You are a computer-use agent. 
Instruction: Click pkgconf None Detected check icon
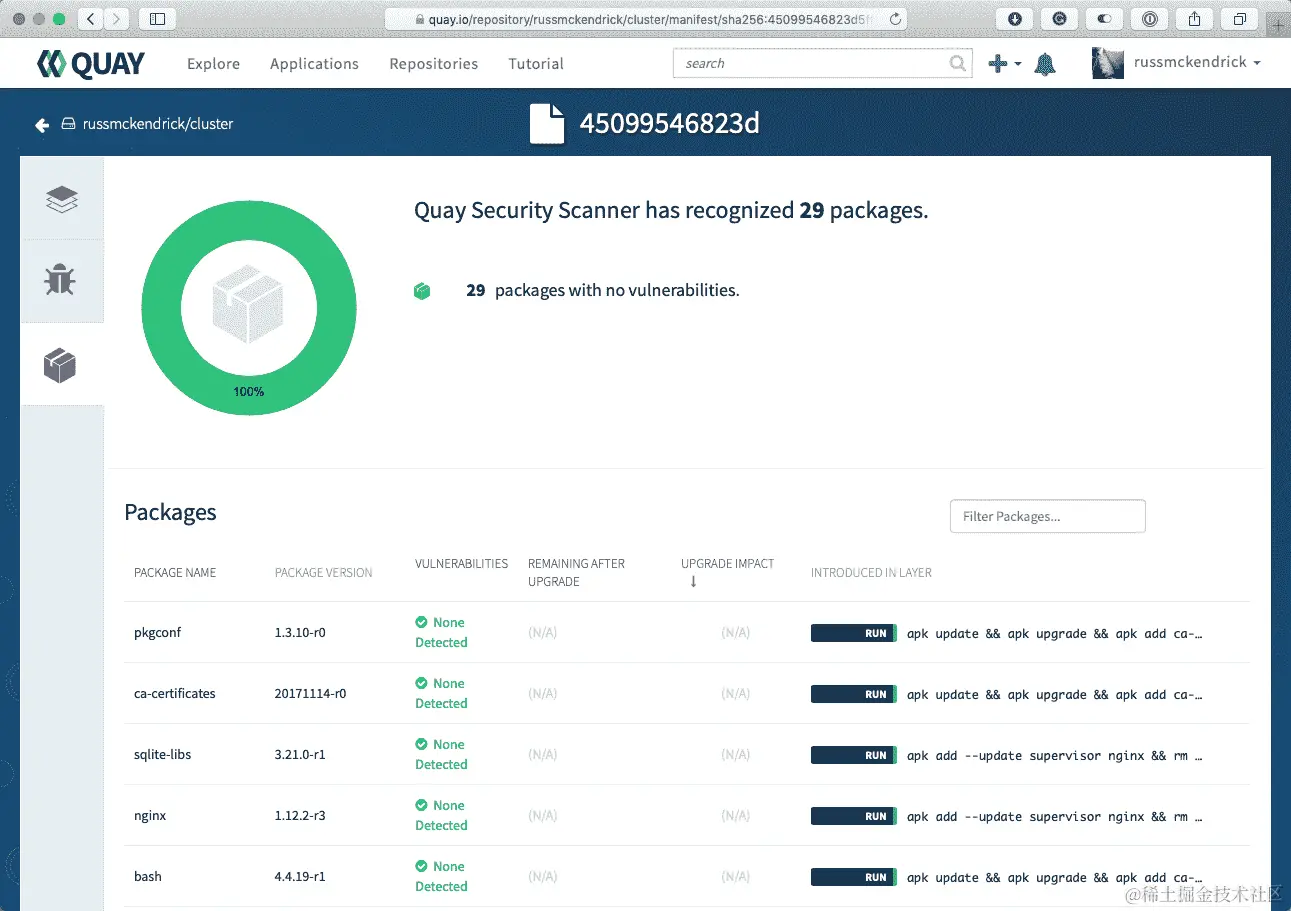(x=422, y=622)
